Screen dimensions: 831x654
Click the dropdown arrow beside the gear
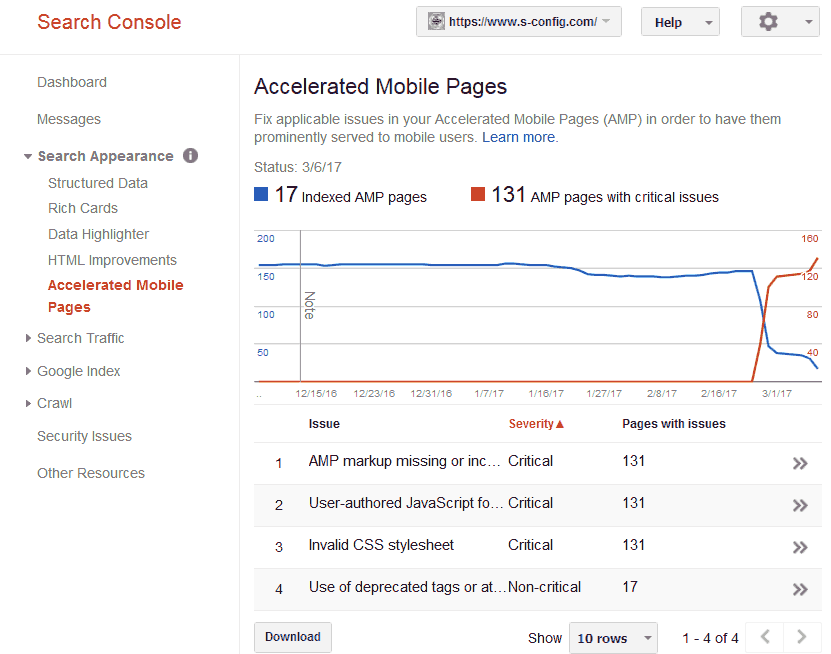click(808, 22)
